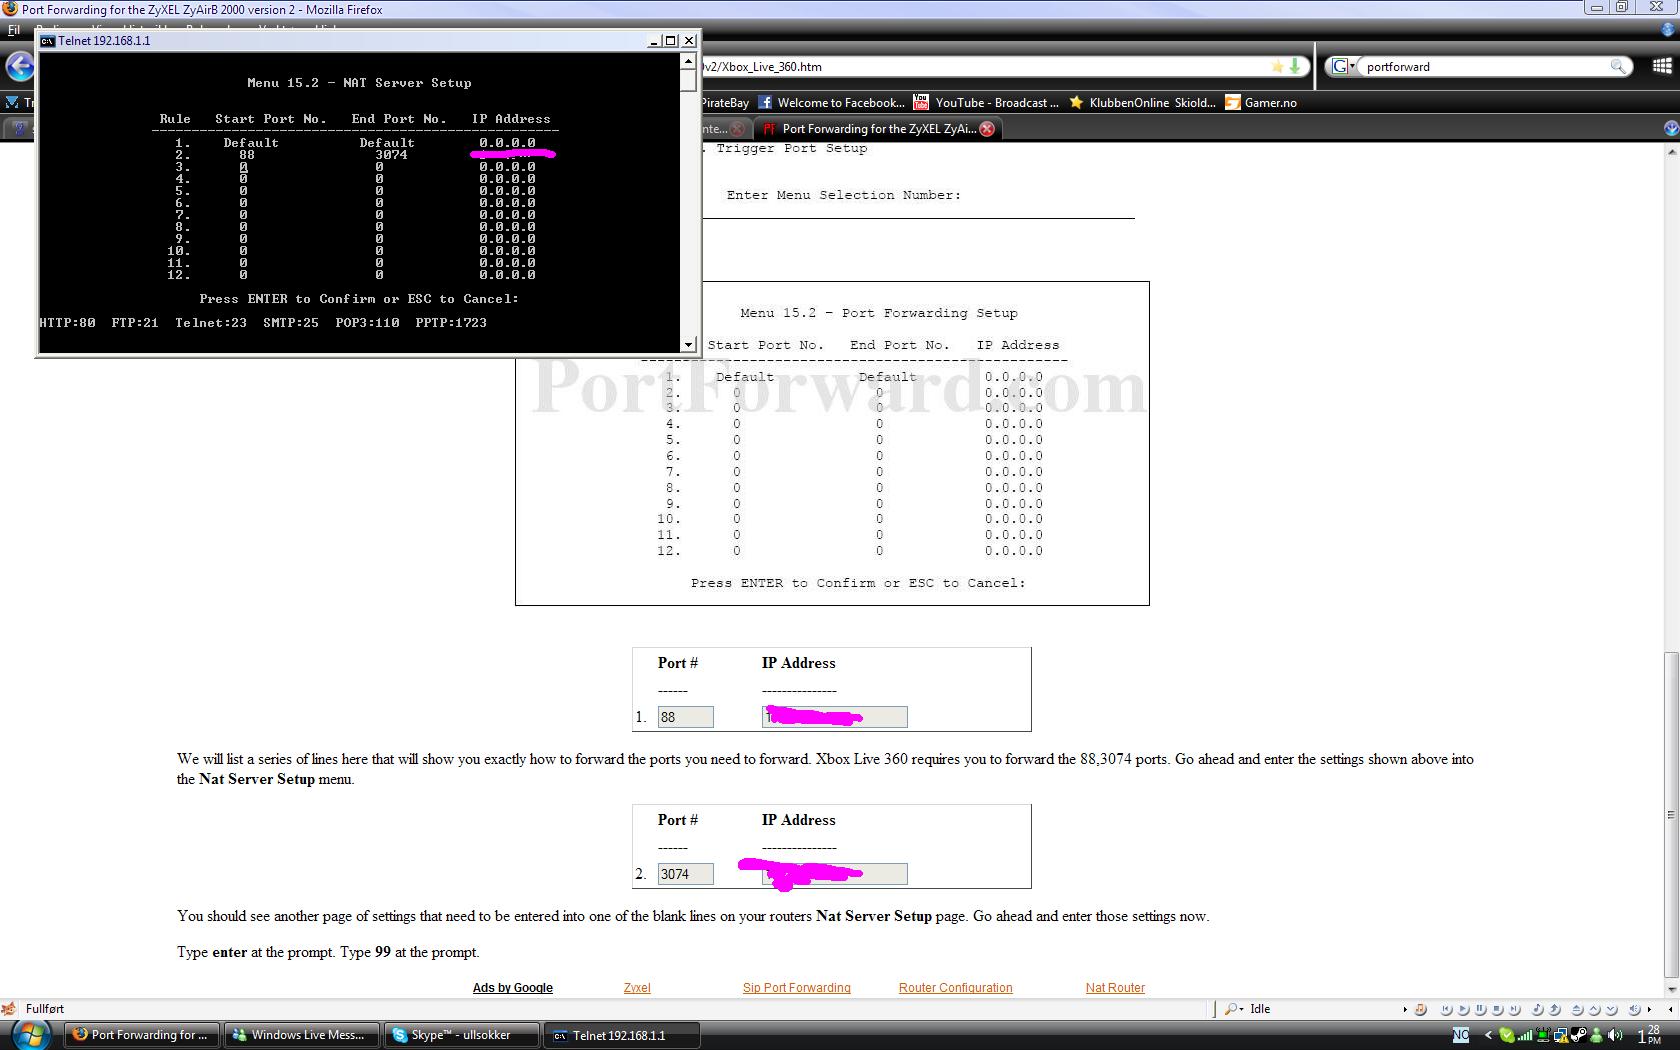Open the YouTube - Broadcast bookmark
This screenshot has height=1050, width=1680.
[x=985, y=102]
